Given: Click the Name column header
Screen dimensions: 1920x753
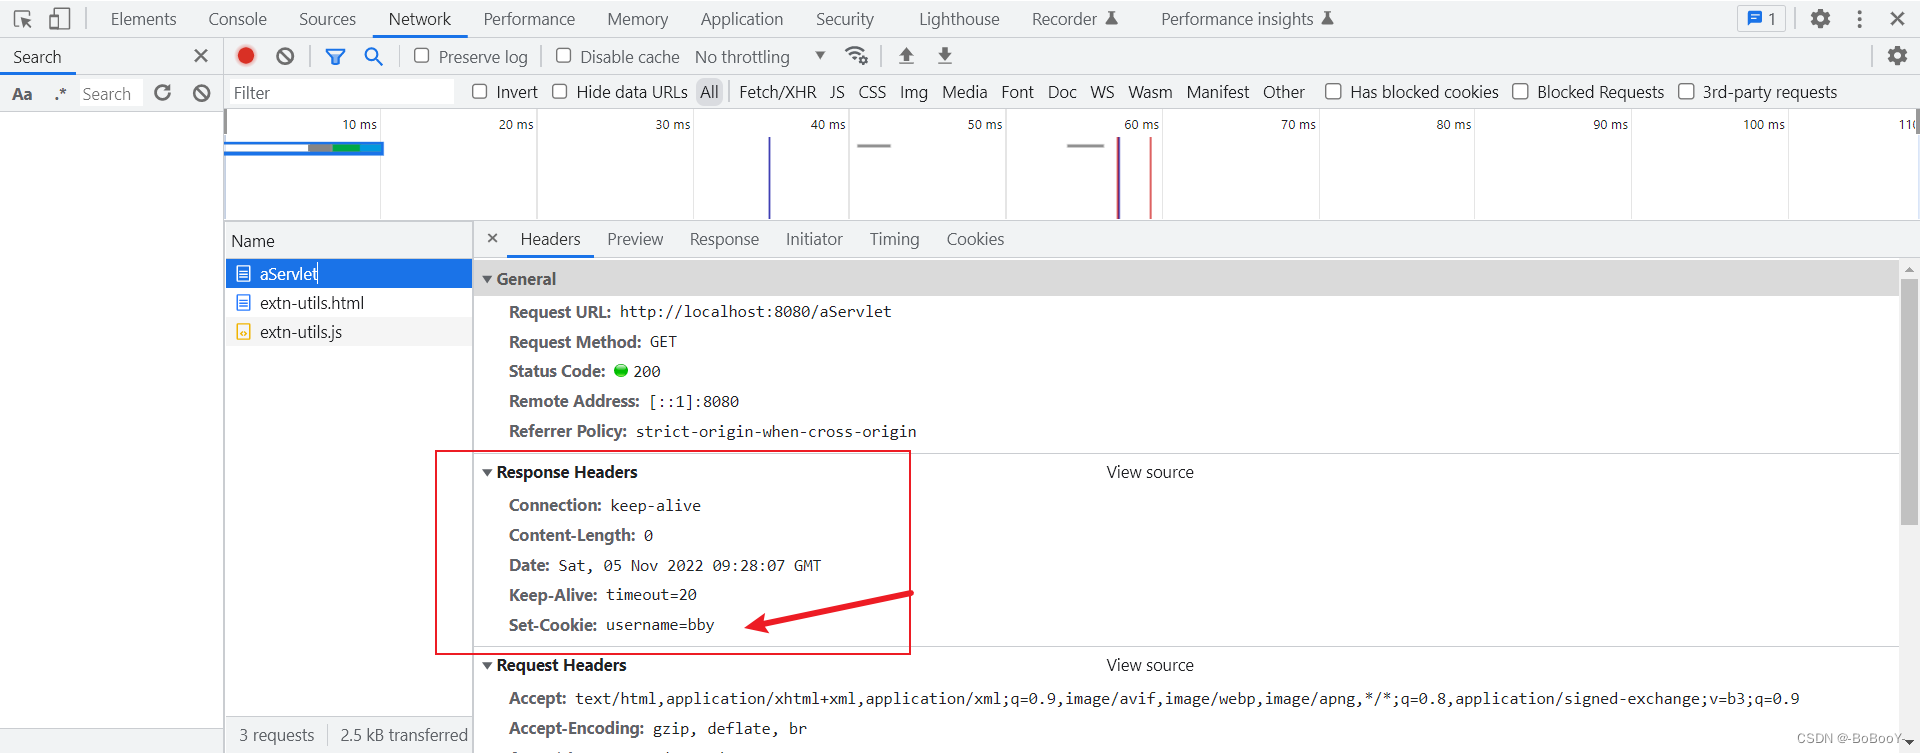Looking at the screenshot, I should pyautogui.click(x=348, y=241).
